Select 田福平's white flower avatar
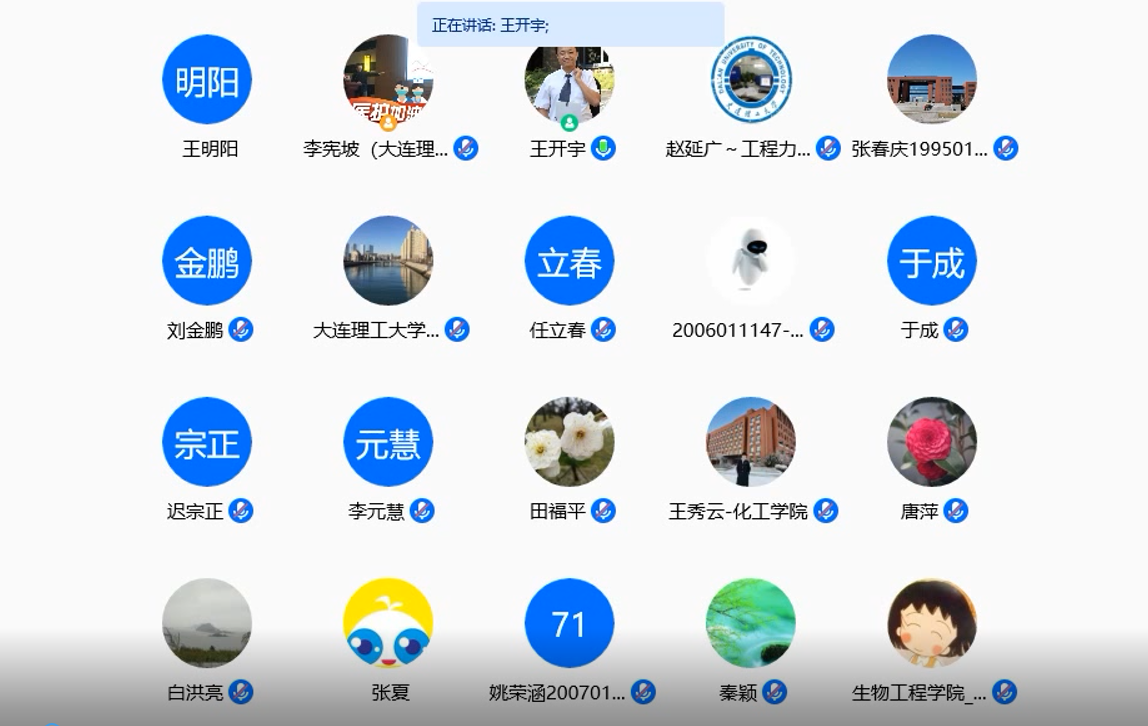The image size is (1148, 726). pos(569,442)
